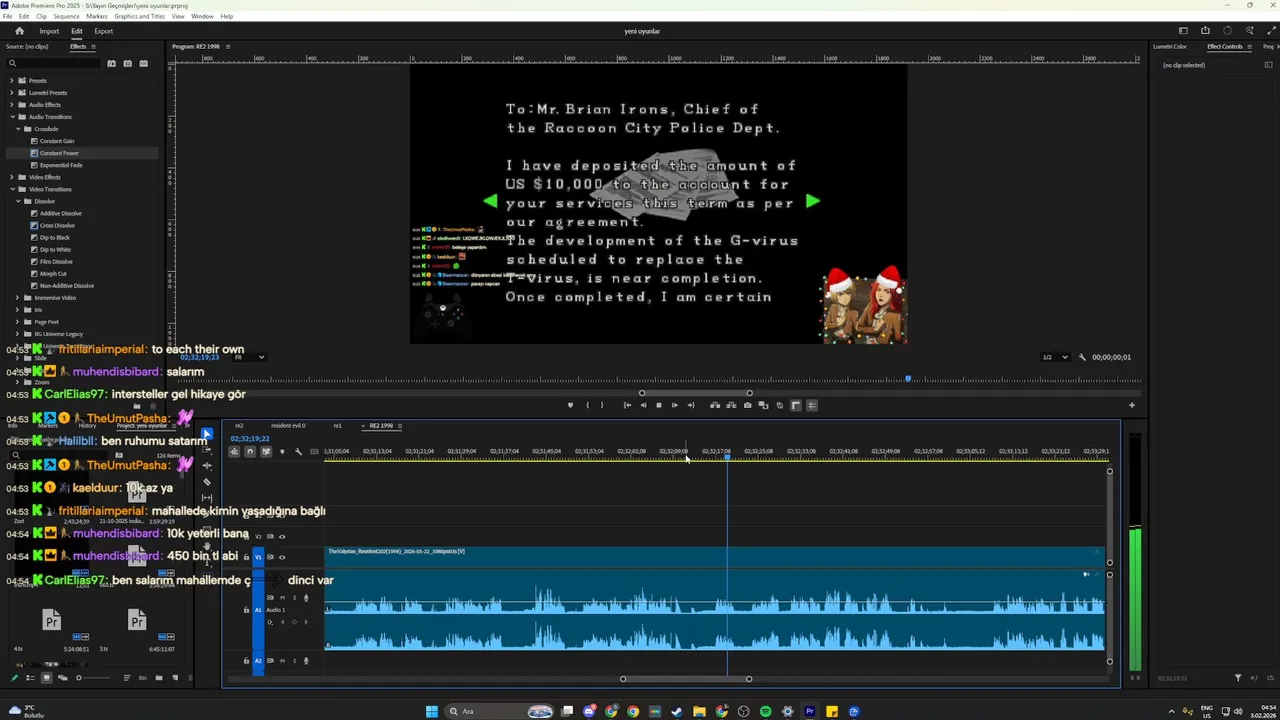Add marker in Program monitor
This screenshot has width=1280, height=720.
click(x=570, y=405)
